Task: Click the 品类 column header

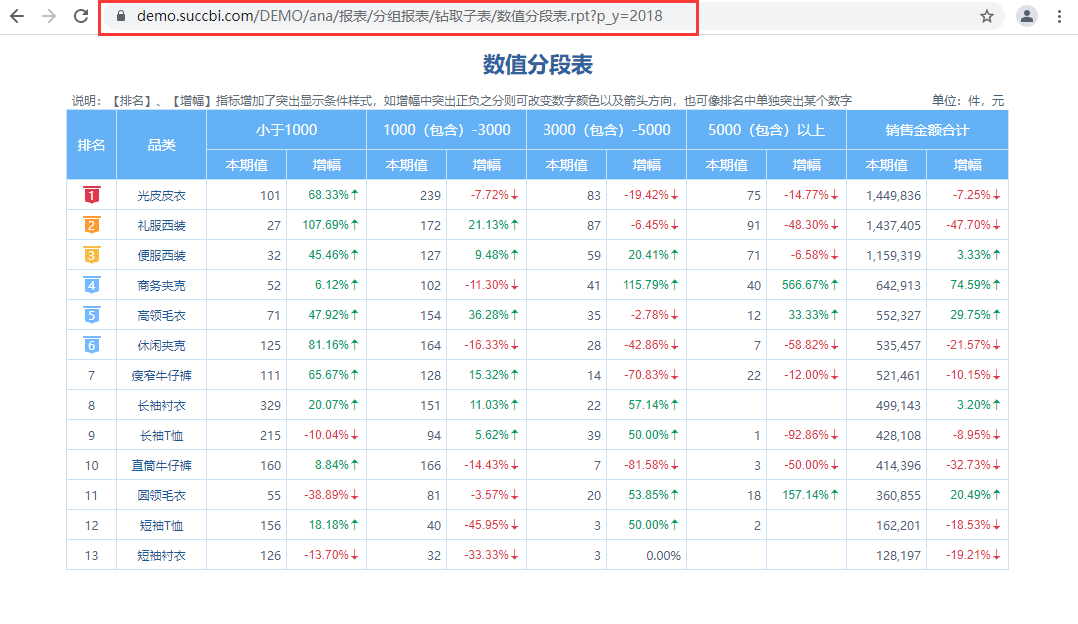Action: point(162,145)
